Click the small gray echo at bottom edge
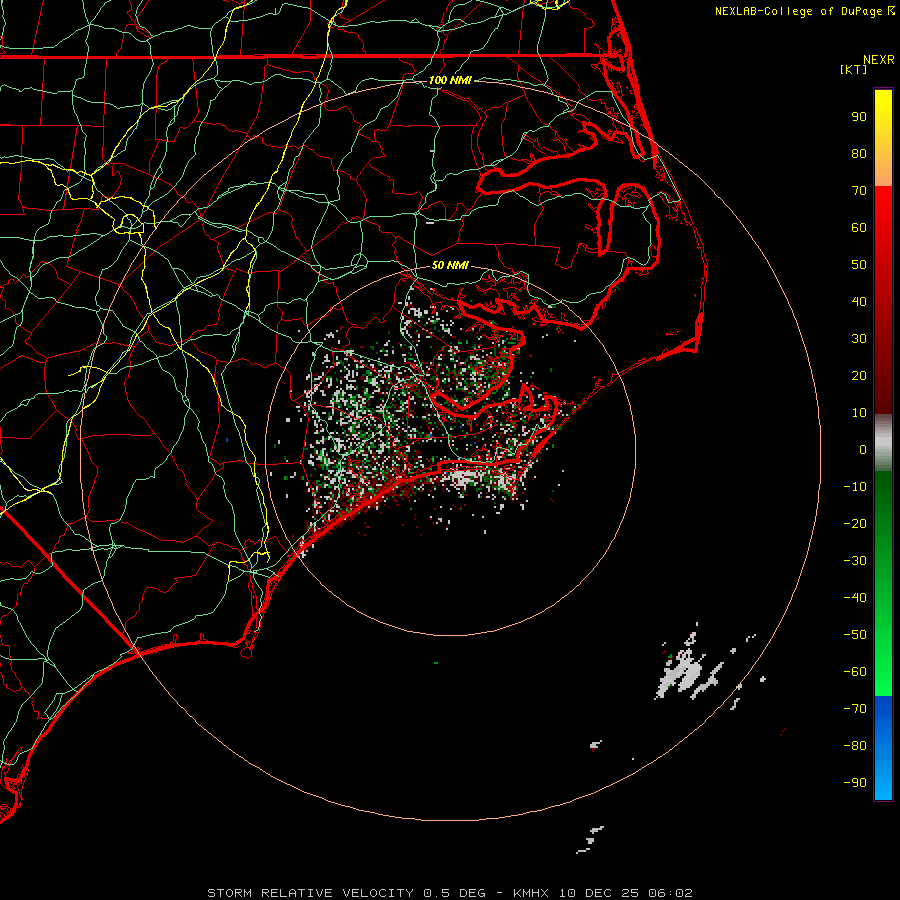Image resolution: width=900 pixels, height=900 pixels. pos(592,838)
